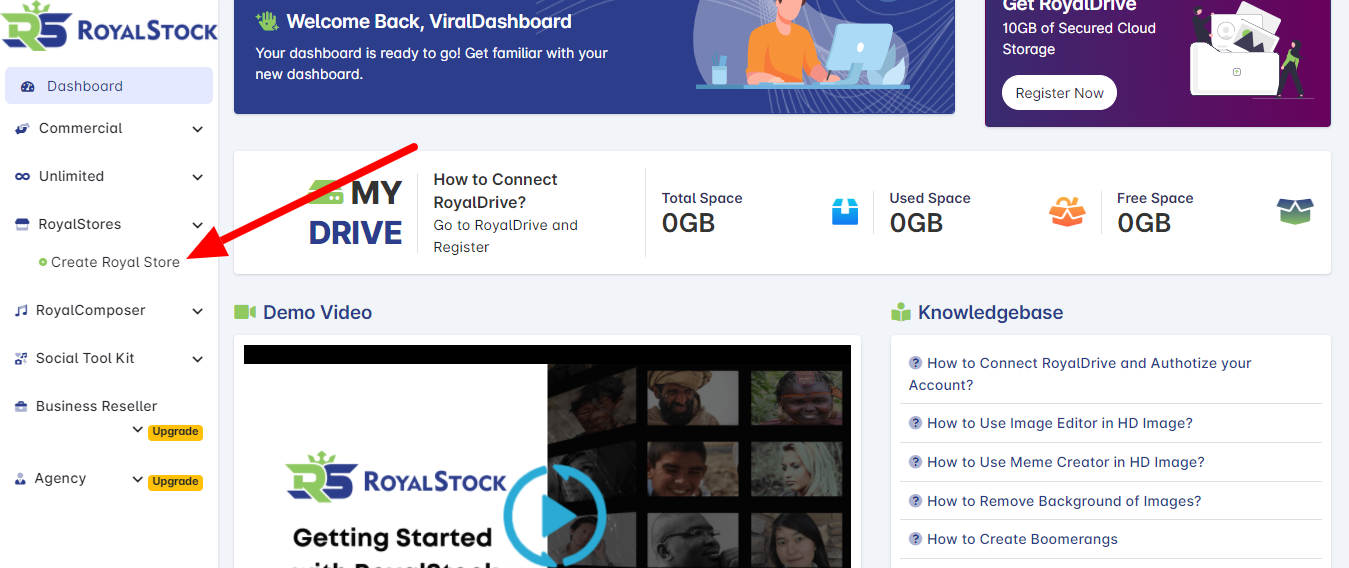Click question icon beside Meme Creator article
This screenshot has height=568, width=1349.
[x=915, y=462]
